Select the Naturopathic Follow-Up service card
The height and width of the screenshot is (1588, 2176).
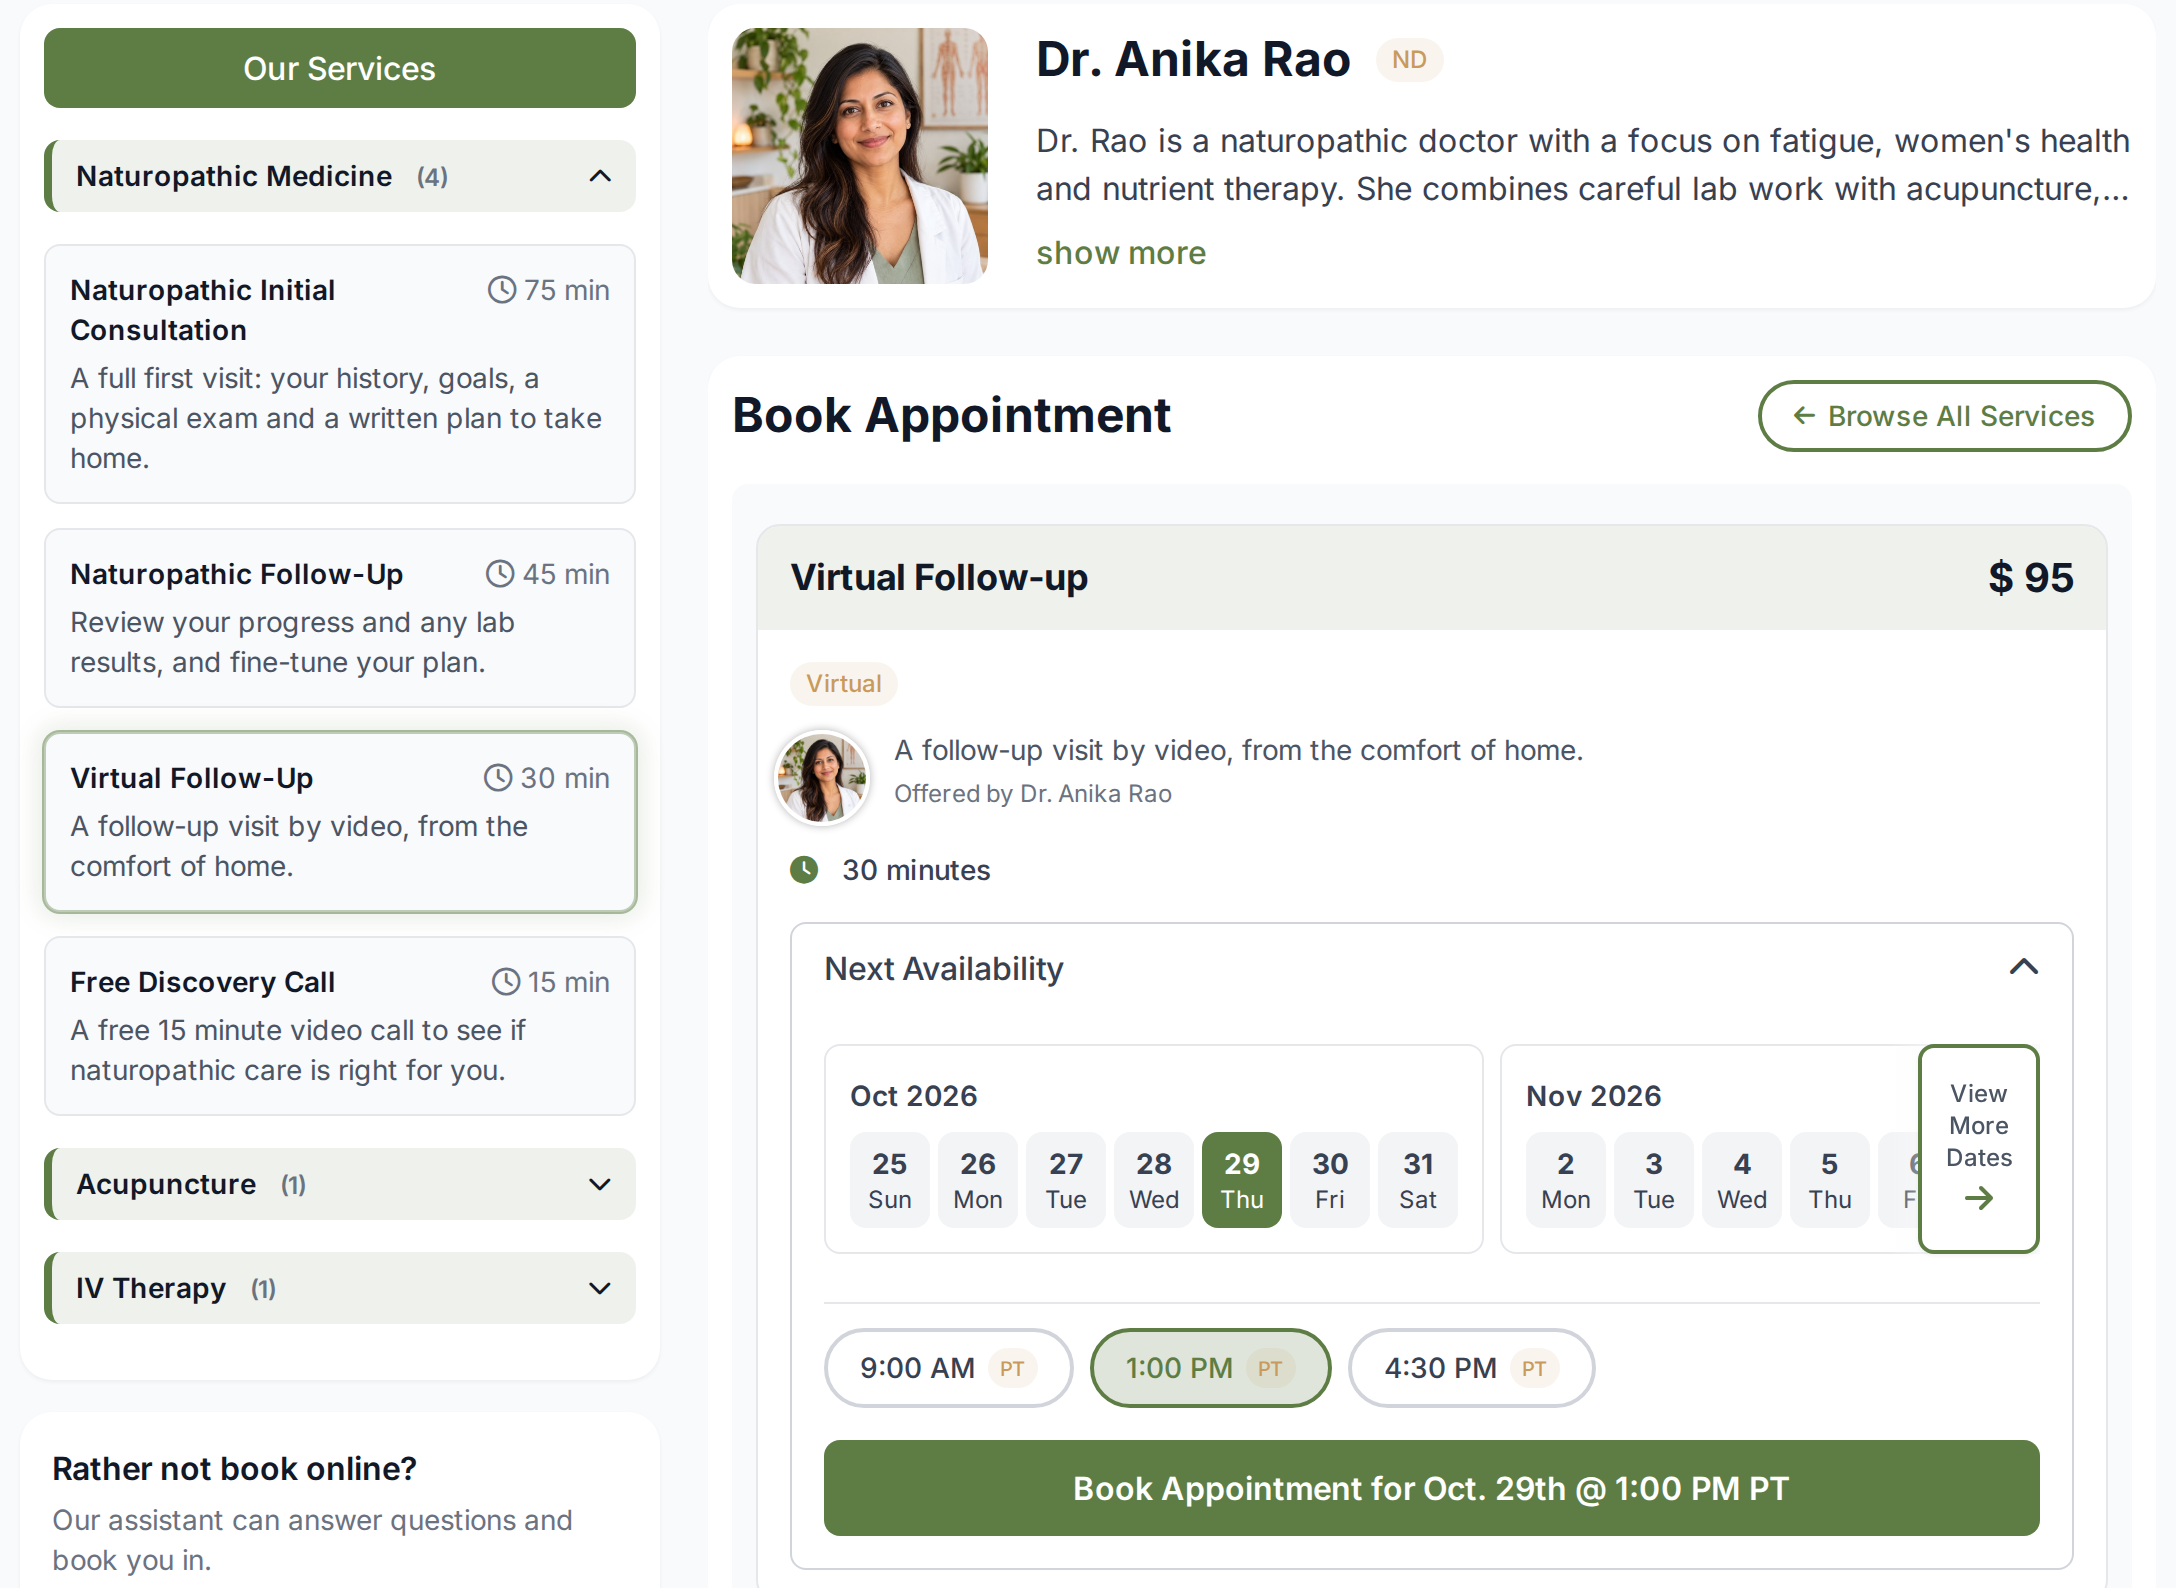pyautogui.click(x=340, y=618)
